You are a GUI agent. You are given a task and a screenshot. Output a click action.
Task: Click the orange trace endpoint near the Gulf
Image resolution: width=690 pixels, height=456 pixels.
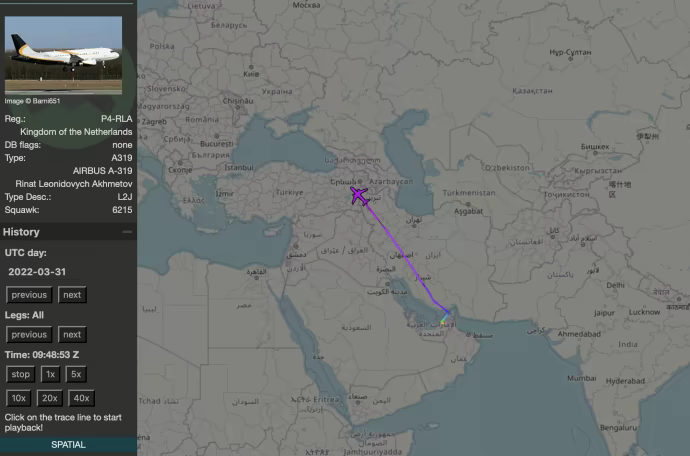447,318
